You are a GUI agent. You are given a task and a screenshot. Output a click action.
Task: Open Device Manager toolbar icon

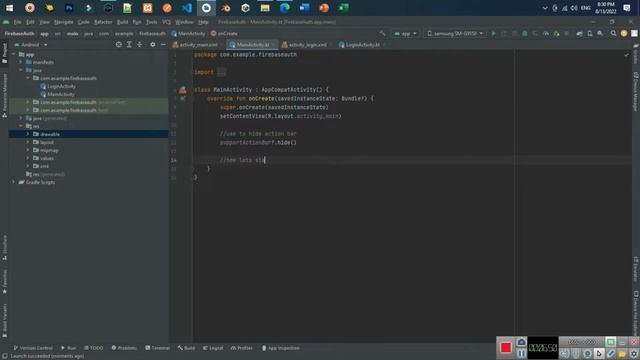pos(590,33)
